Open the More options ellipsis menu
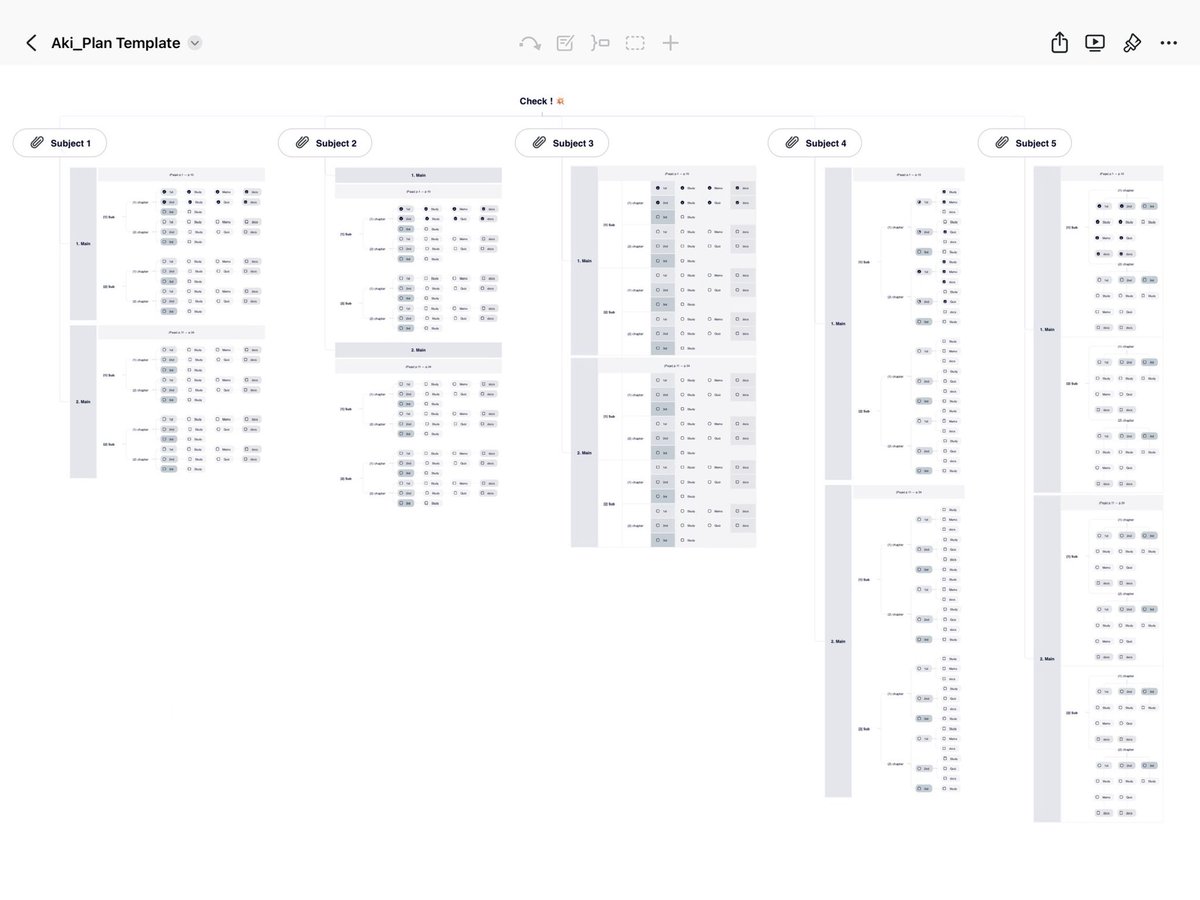This screenshot has height=900, width=1200. tap(1168, 43)
